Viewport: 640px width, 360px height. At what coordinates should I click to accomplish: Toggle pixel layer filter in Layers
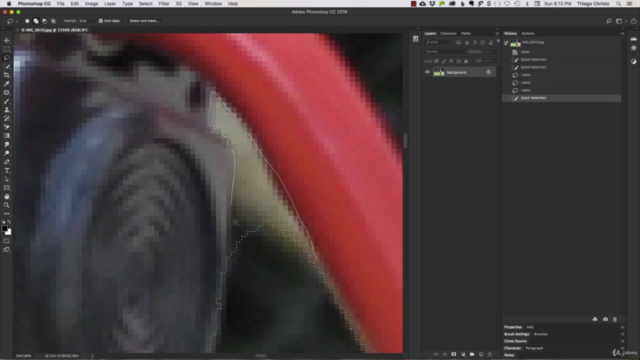[x=458, y=42]
